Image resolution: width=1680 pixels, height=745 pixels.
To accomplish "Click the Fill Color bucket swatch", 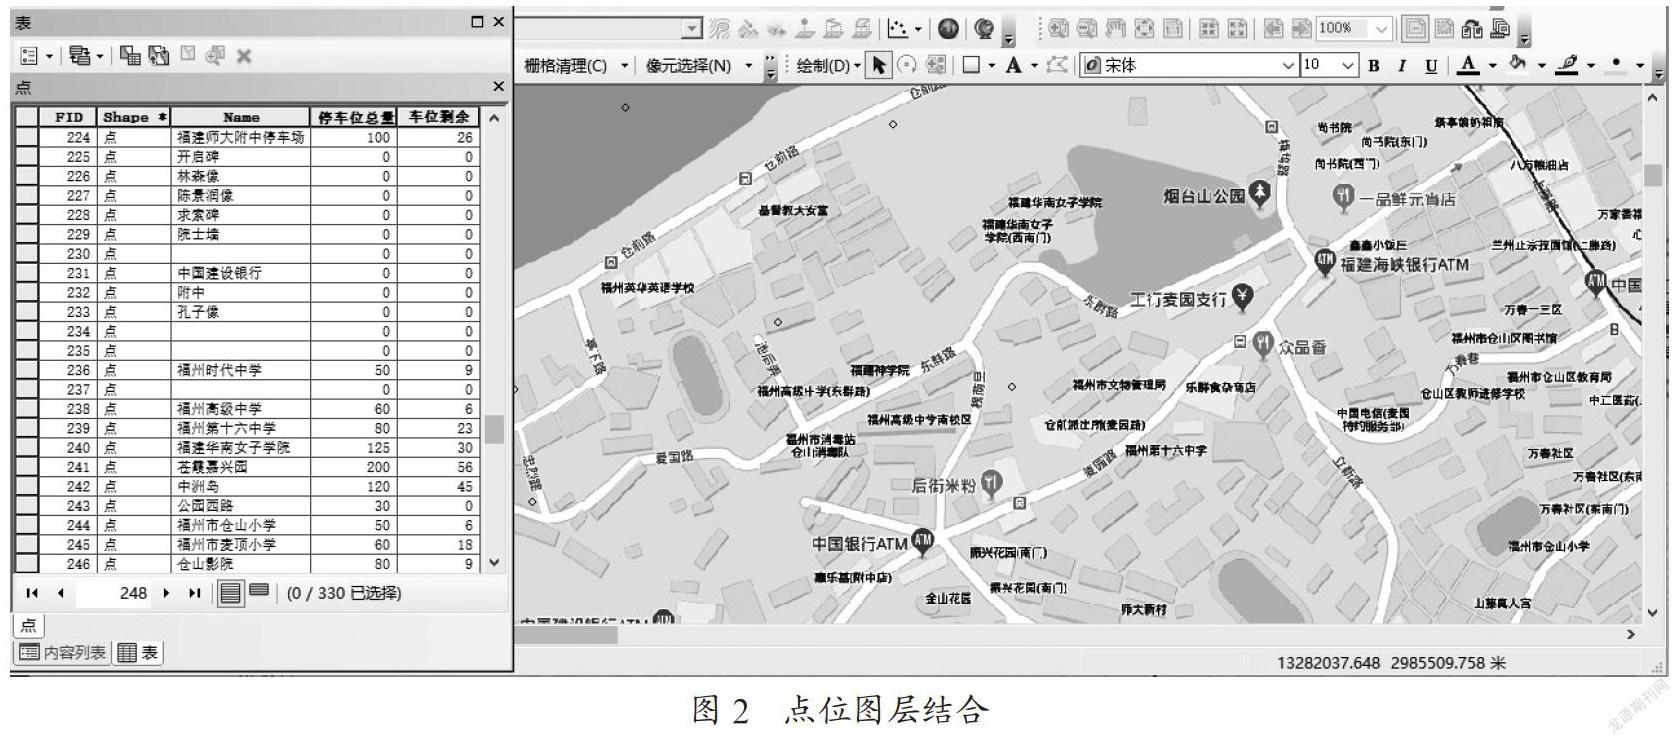I will 1518,65.
